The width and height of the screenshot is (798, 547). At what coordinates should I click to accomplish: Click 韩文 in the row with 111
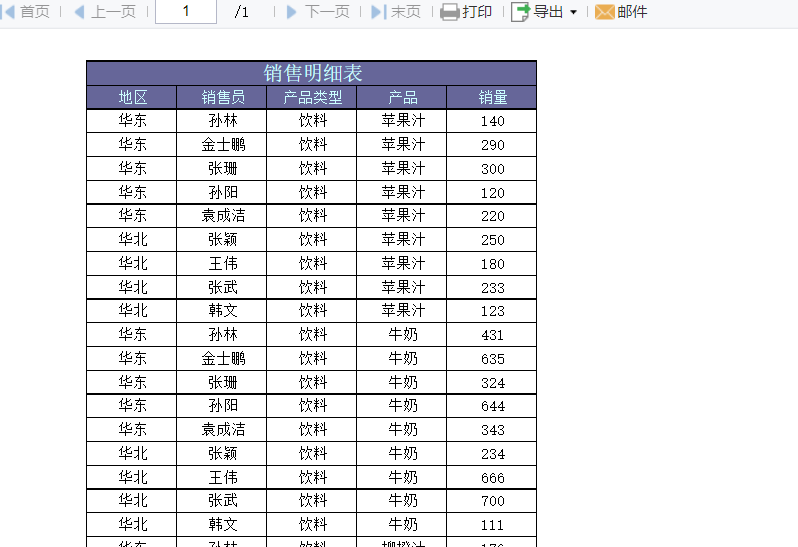[x=223, y=525]
